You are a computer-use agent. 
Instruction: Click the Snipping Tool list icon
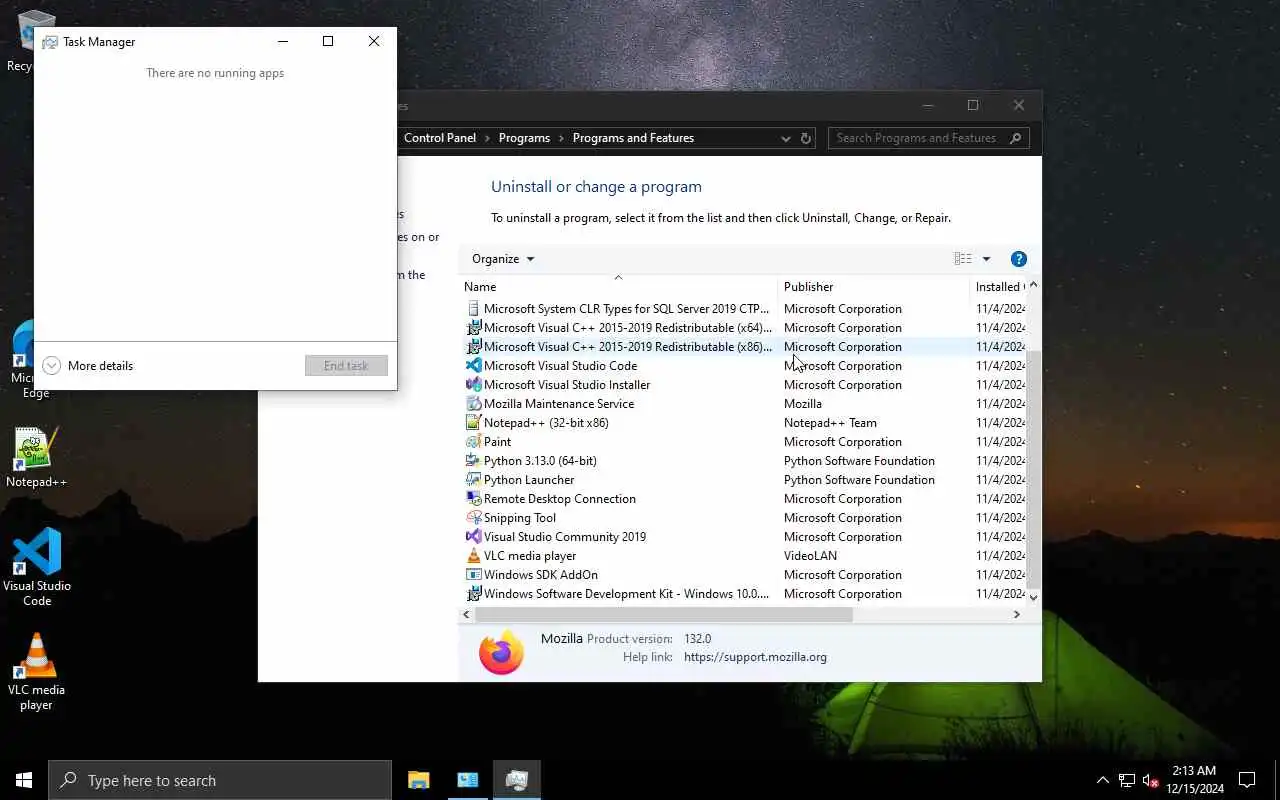(x=474, y=518)
